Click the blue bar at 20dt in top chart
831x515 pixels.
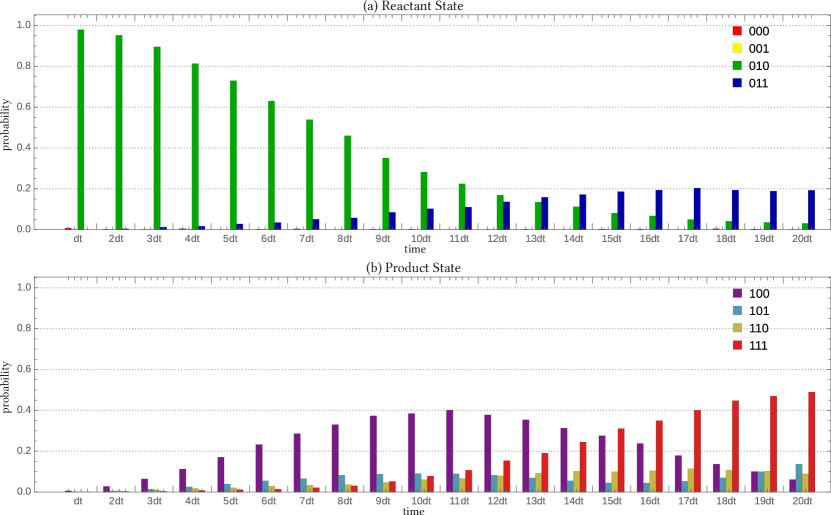[811, 209]
